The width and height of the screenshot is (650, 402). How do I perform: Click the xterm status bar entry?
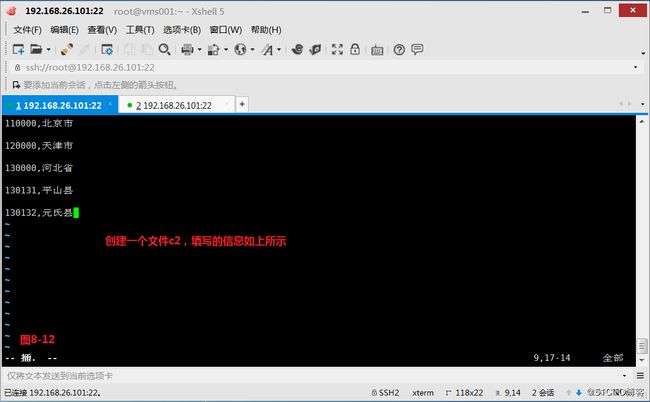click(423, 392)
